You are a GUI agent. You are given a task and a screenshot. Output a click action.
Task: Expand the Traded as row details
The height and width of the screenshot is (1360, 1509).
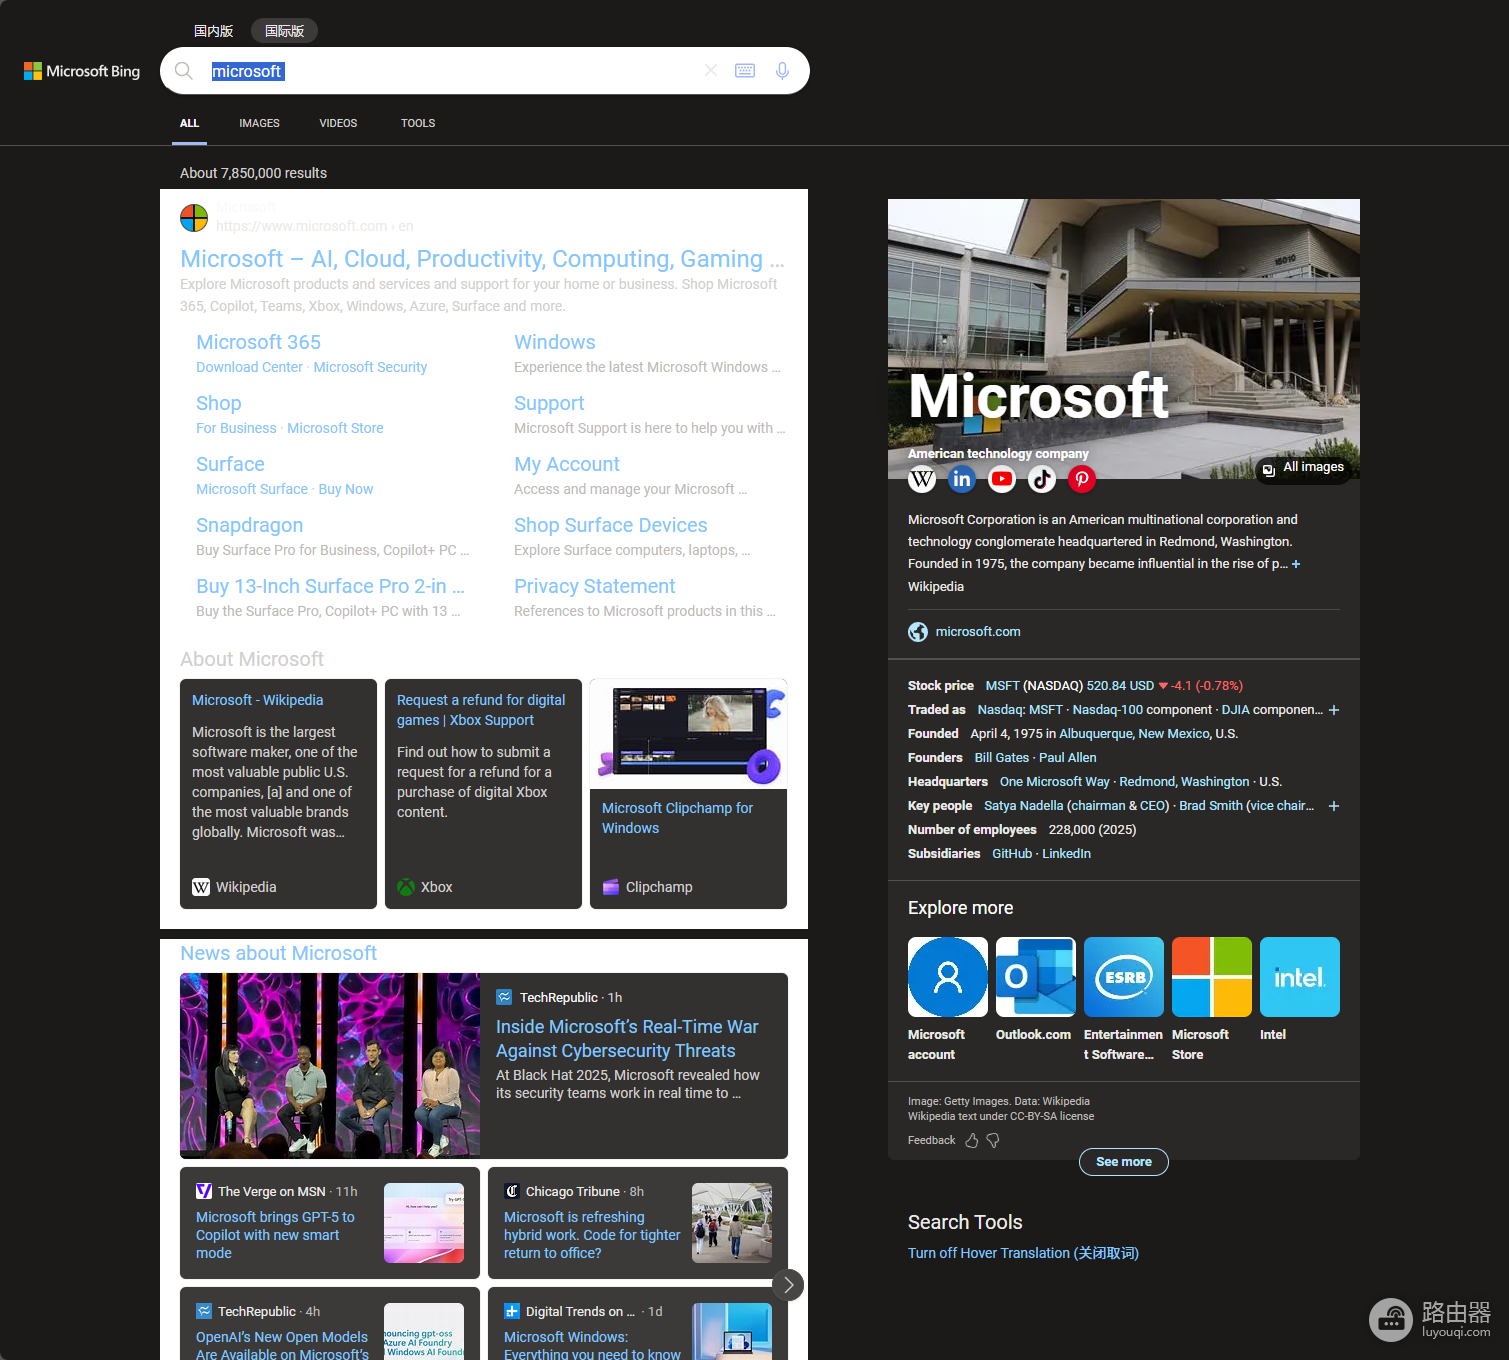(x=1334, y=710)
